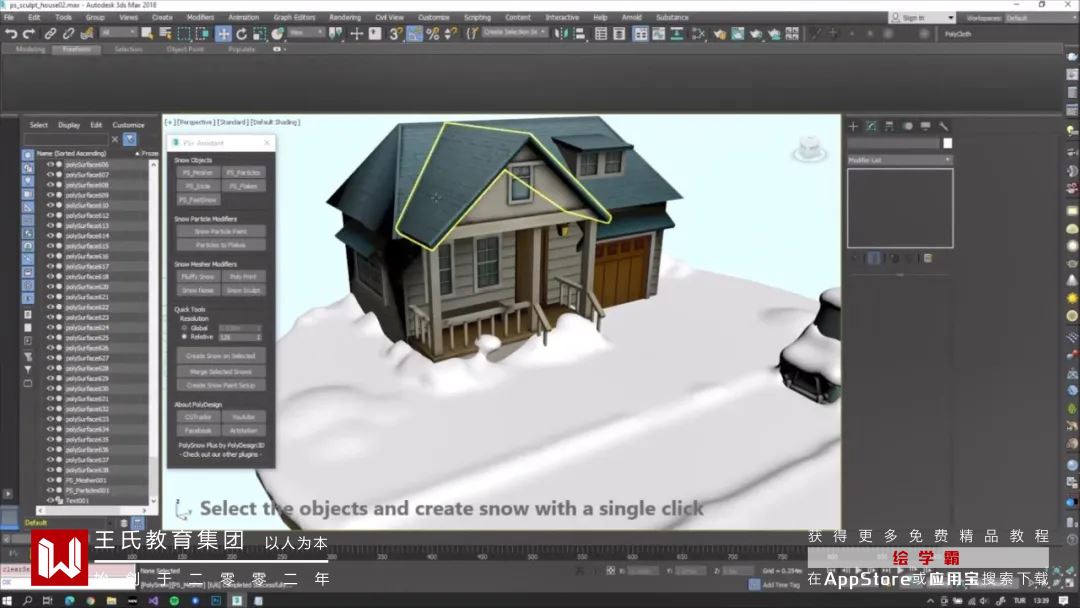Open the Modifier List dropdown
The width and height of the screenshot is (1080, 608).
[x=900, y=160]
